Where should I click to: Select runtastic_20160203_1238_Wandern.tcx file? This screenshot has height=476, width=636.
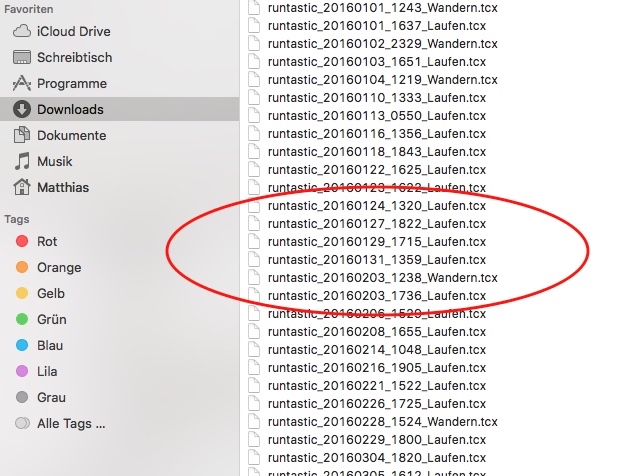tap(382, 278)
